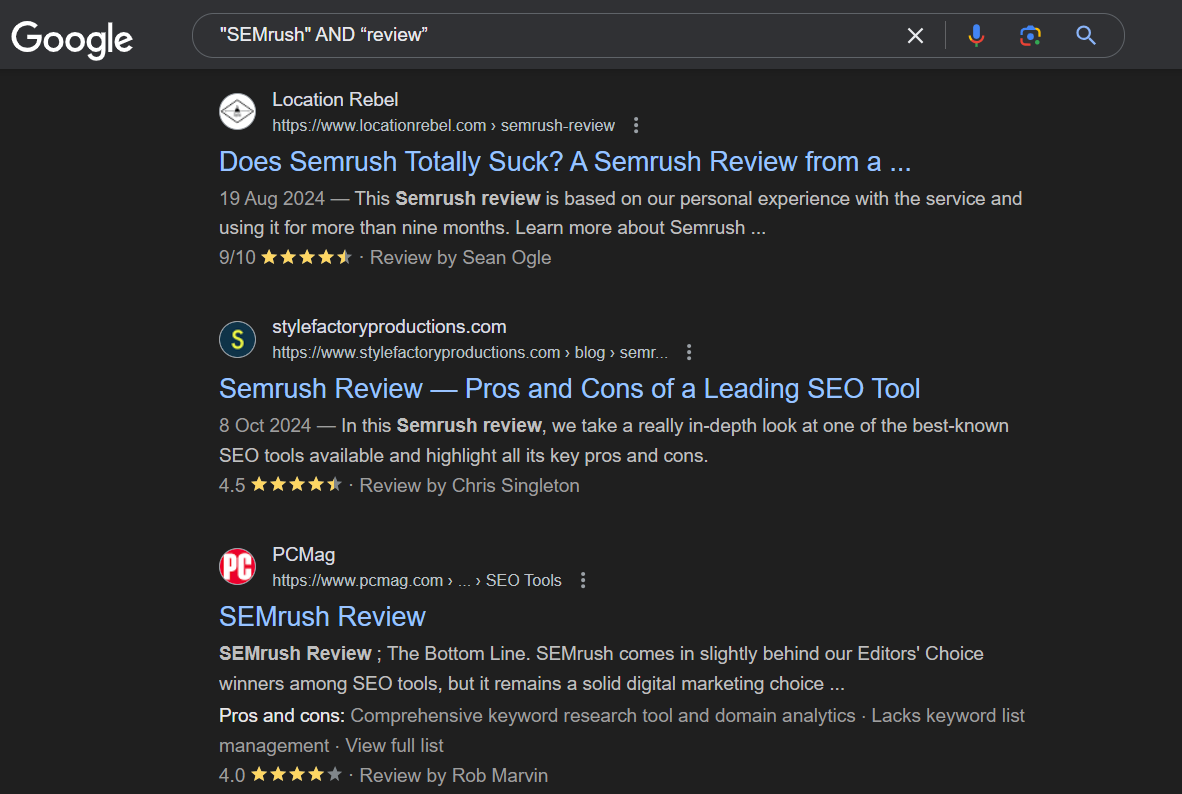Click the pcmag.com SEO Tools breadcrumb

pyautogui.click(x=417, y=580)
